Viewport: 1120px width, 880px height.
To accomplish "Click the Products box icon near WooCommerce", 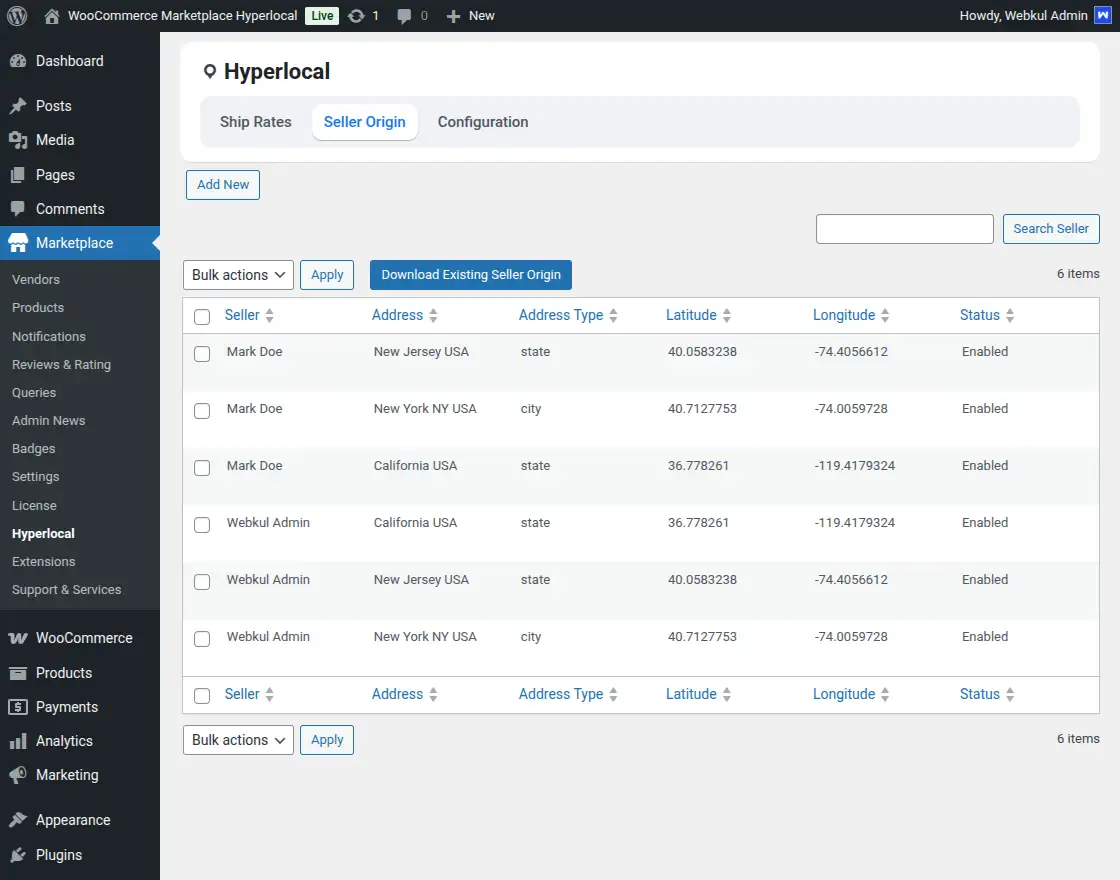I will point(18,673).
